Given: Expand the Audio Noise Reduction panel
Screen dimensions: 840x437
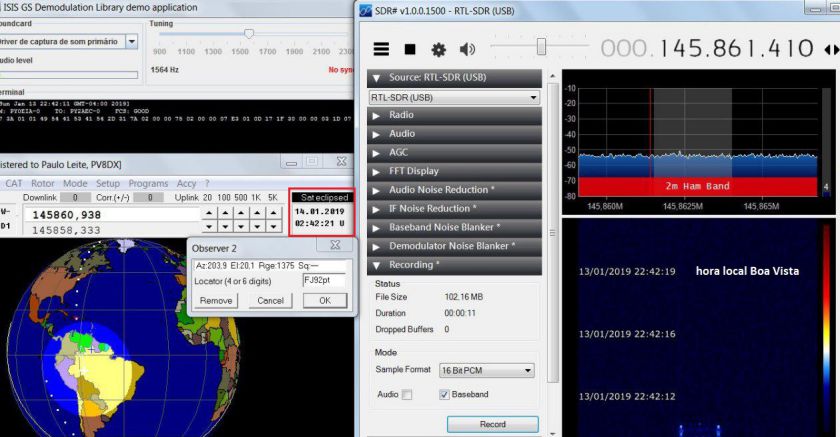Looking at the screenshot, I should click(454, 190).
